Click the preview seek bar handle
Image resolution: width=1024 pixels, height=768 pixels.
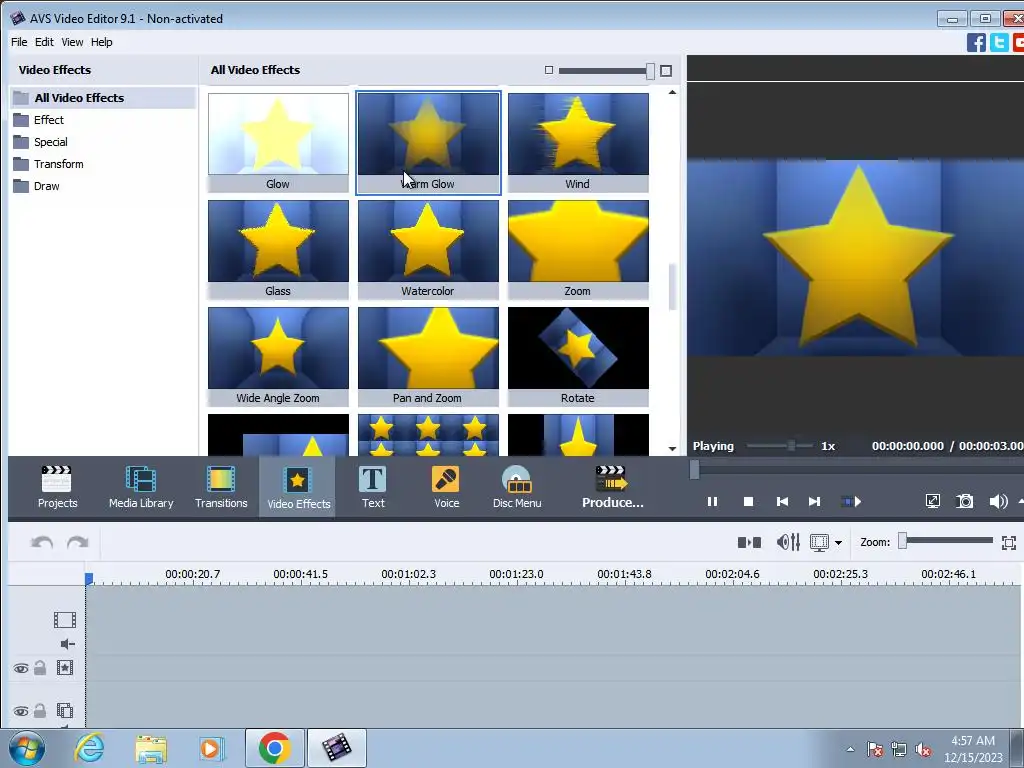click(x=694, y=468)
